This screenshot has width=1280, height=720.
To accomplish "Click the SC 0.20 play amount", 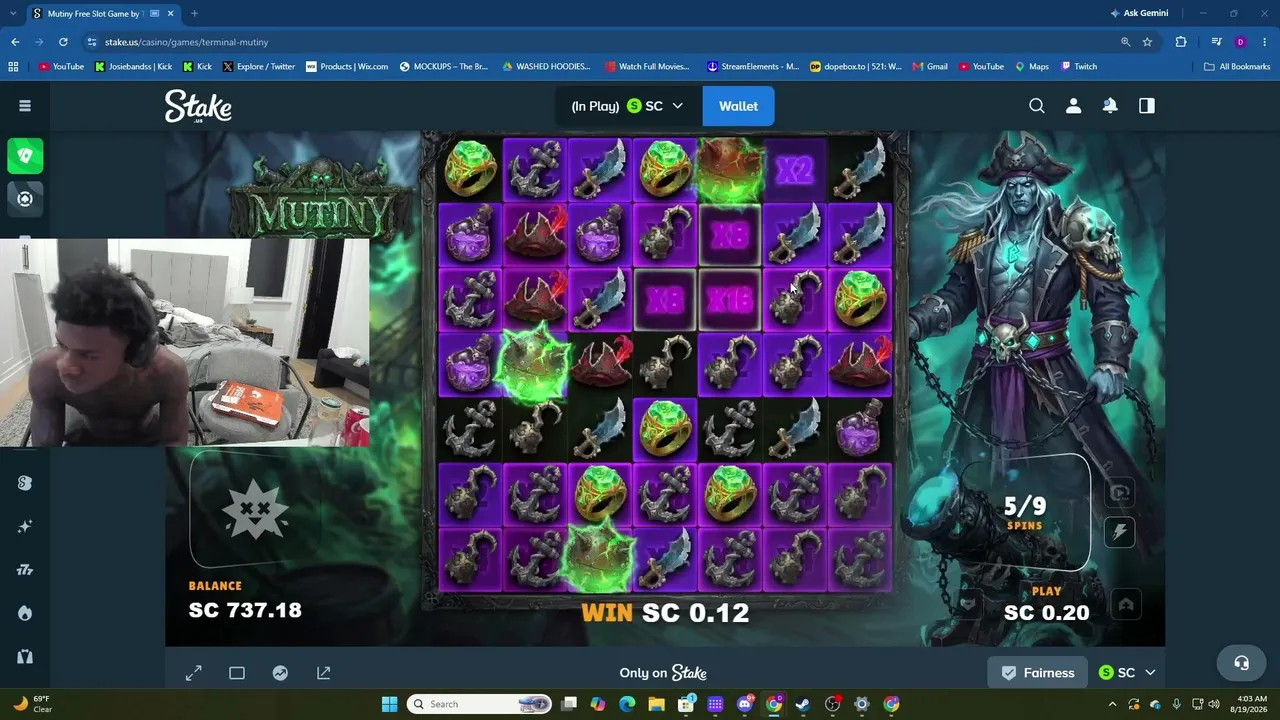I will (1046, 613).
